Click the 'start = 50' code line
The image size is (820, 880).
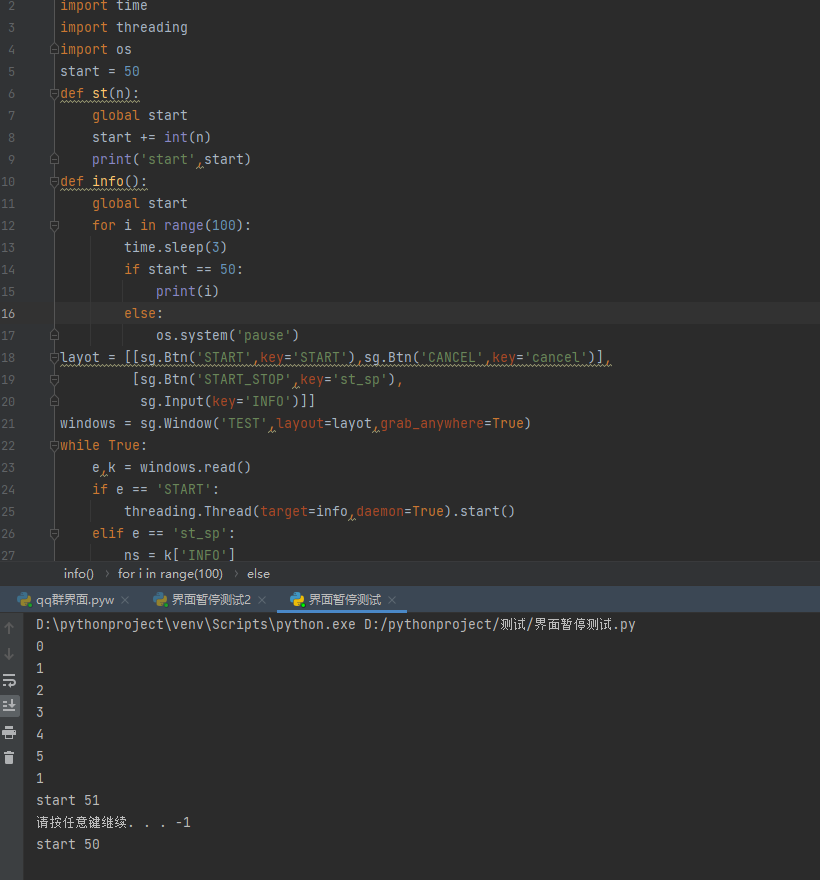point(100,71)
